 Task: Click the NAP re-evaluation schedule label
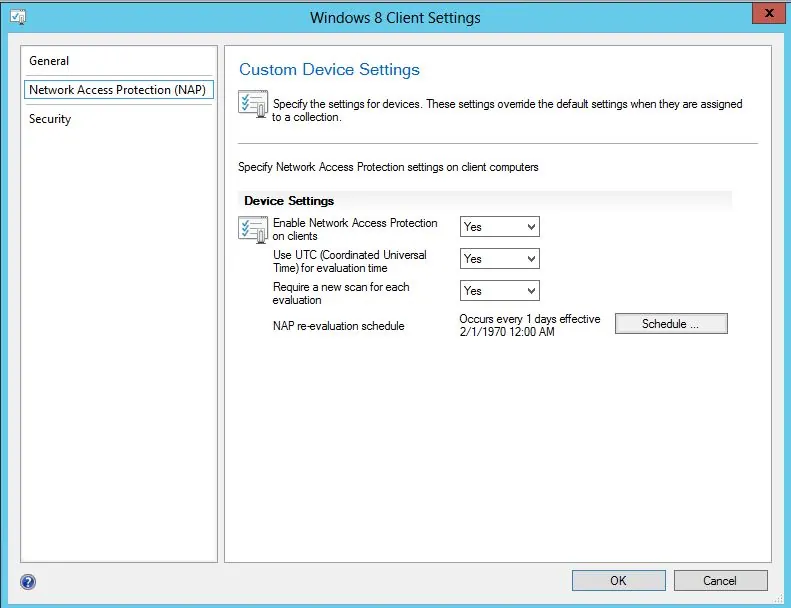coord(338,326)
